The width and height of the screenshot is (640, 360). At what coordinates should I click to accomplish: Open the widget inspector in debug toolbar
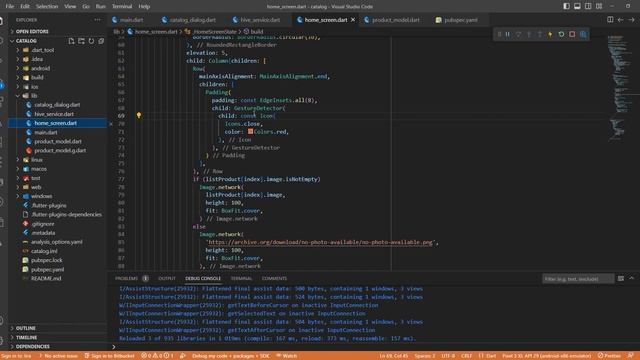(583, 34)
